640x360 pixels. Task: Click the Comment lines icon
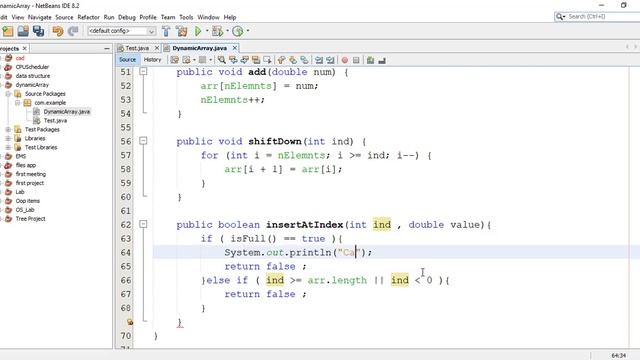pyautogui.click(x=370, y=60)
